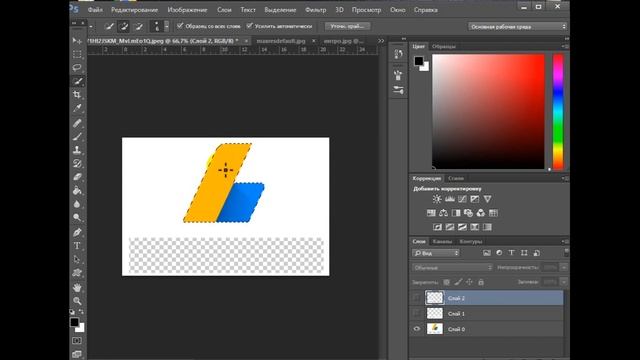
Task: Open the brush picker dropdown
Action: 167,27
